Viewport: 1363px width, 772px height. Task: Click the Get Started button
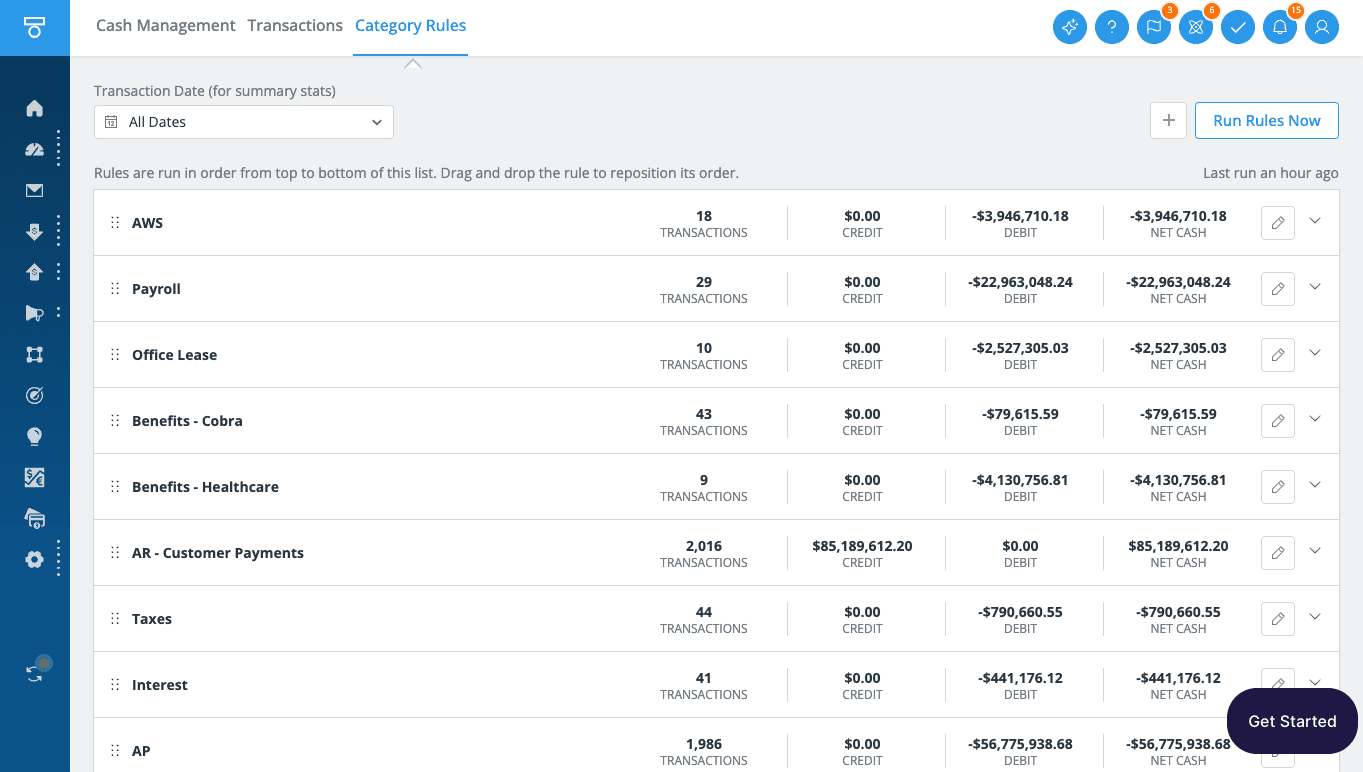[x=1291, y=721]
